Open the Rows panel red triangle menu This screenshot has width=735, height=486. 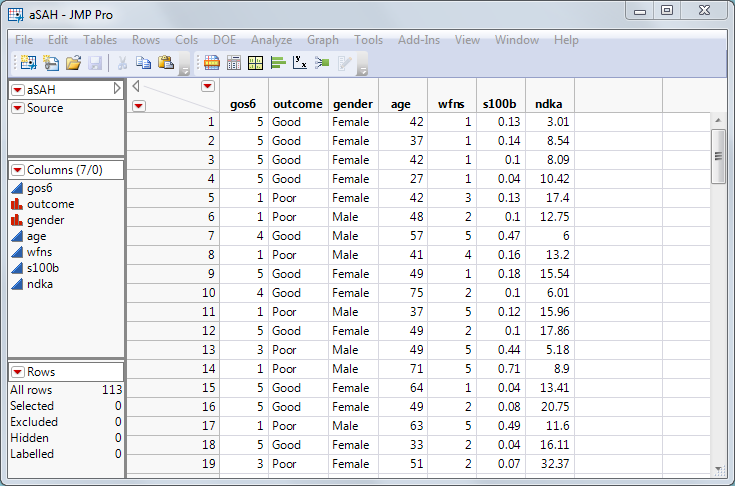[x=18, y=372]
